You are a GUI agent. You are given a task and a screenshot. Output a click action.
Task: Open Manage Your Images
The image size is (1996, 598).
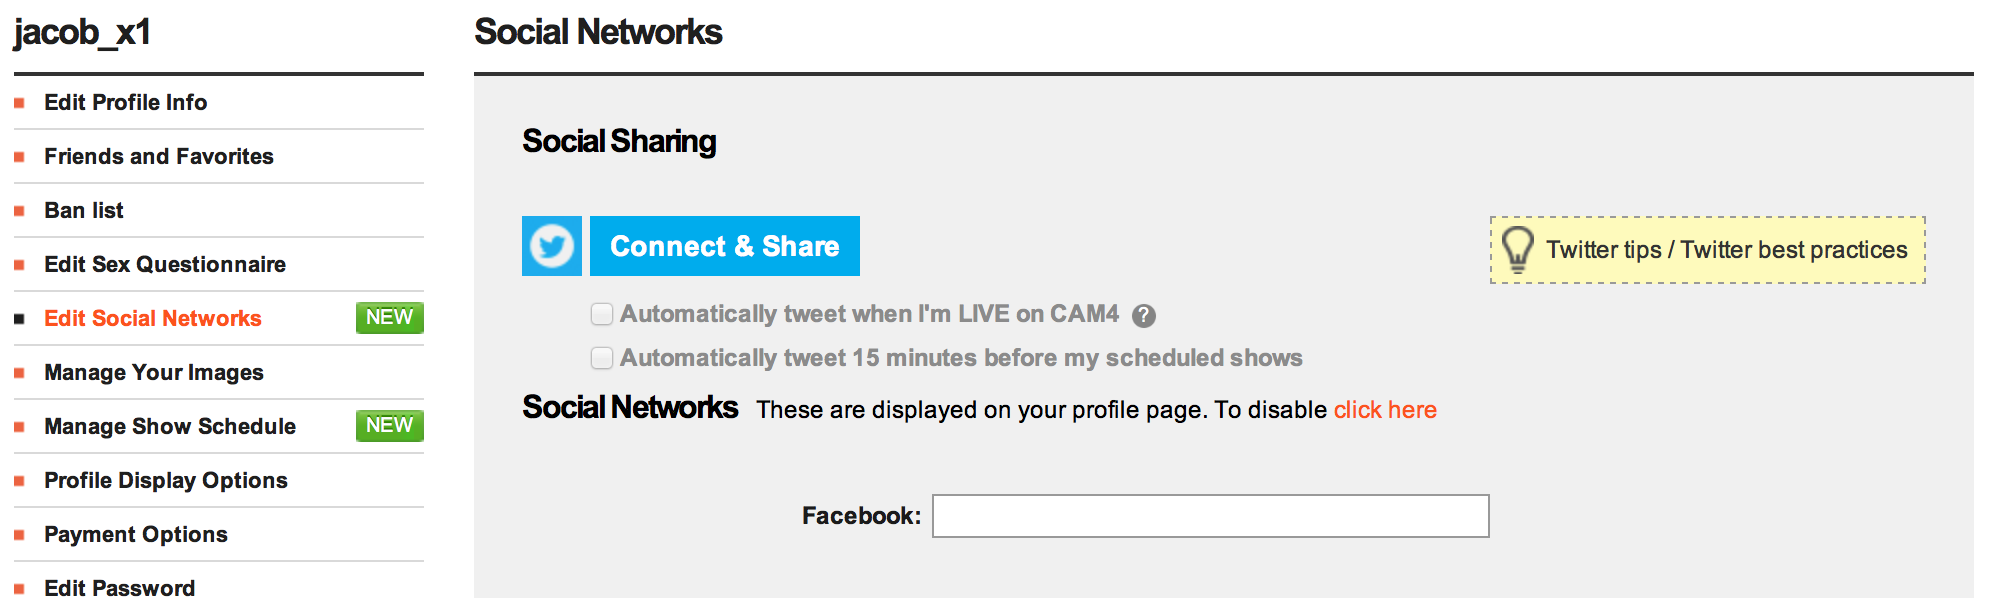[x=154, y=372]
